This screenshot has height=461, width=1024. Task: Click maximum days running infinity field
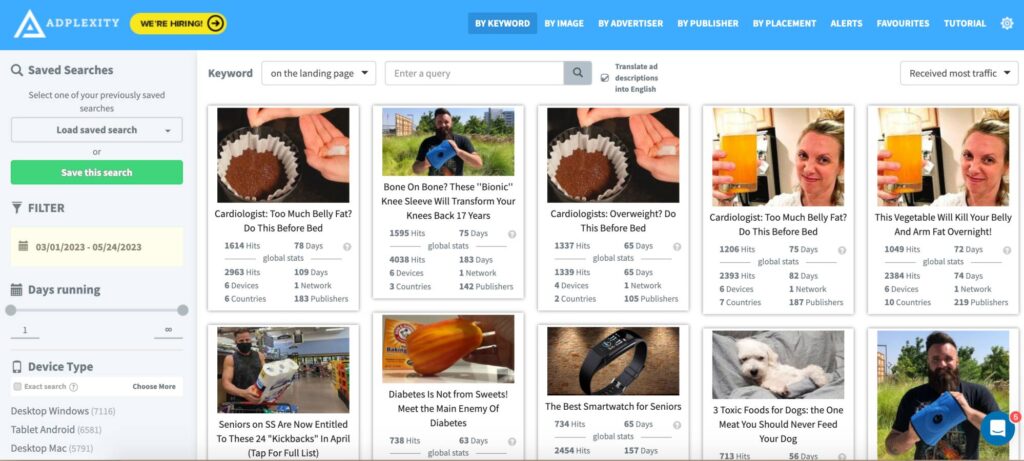tap(168, 330)
